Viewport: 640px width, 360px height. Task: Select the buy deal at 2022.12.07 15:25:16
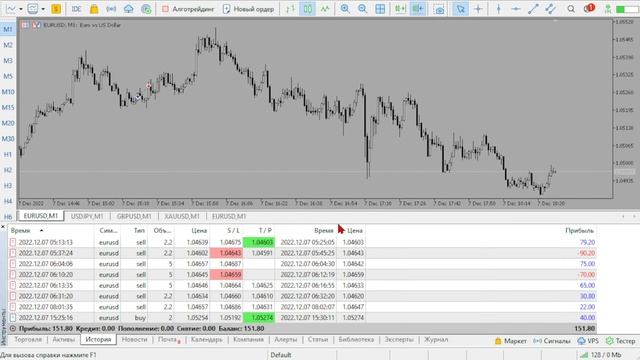[302, 318]
